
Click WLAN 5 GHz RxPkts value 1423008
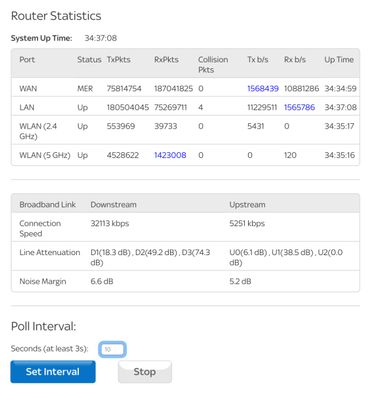click(170, 155)
